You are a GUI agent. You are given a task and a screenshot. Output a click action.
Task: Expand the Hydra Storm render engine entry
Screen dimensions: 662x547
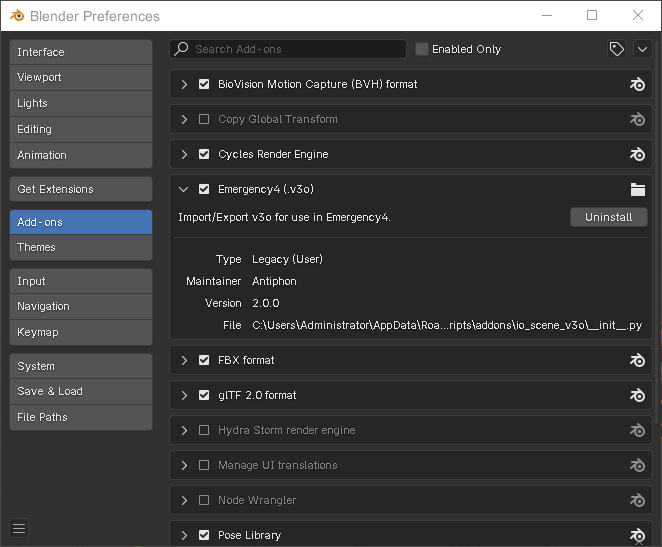coord(184,430)
